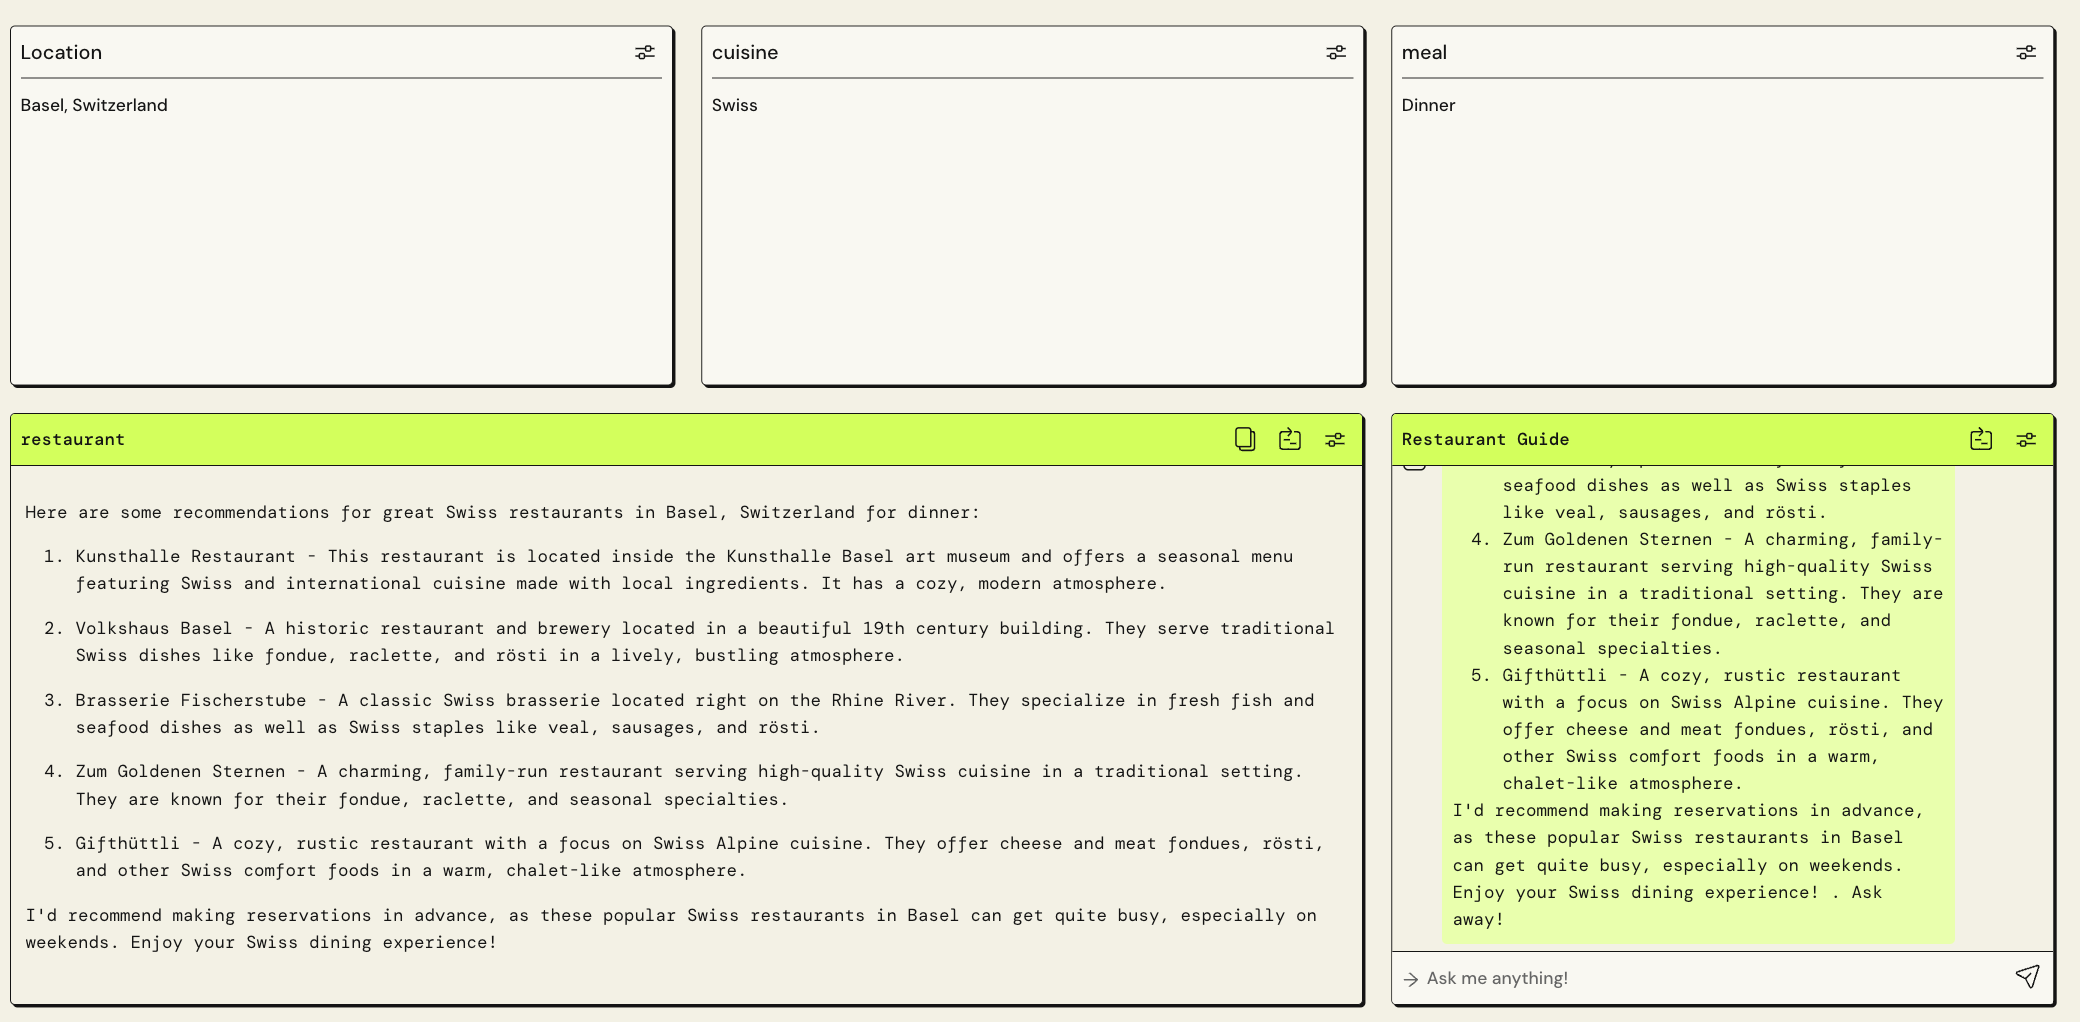Open settings for the Location block
The width and height of the screenshot is (2080, 1022).
pos(645,52)
